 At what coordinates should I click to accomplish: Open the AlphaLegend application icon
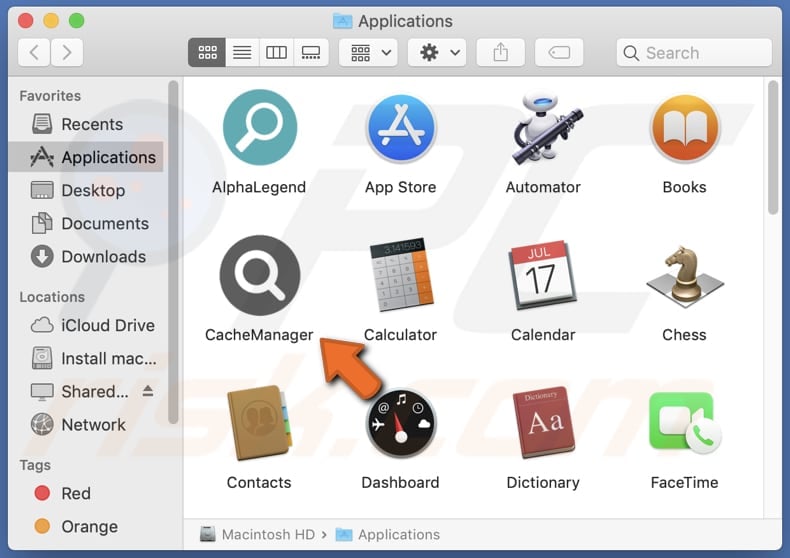(259, 127)
